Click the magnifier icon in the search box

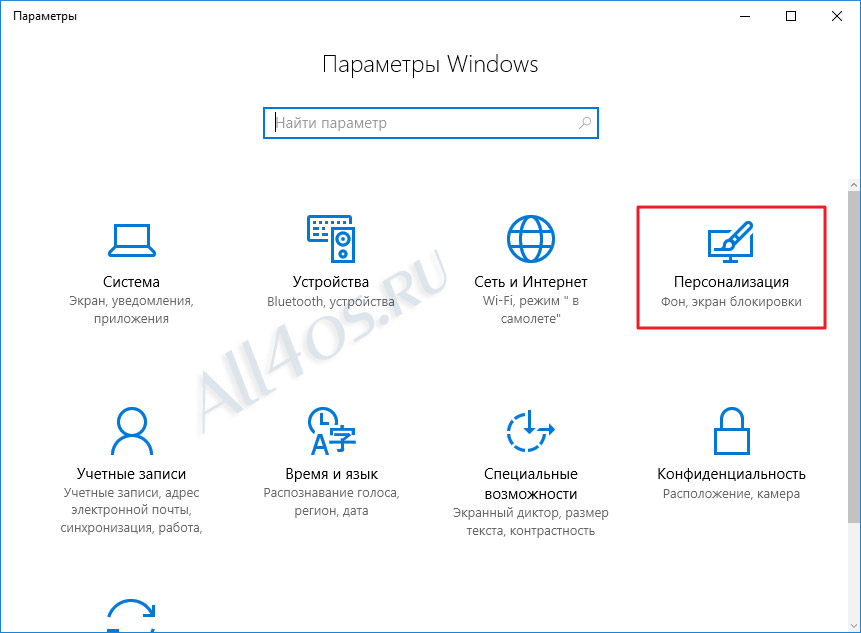(585, 123)
